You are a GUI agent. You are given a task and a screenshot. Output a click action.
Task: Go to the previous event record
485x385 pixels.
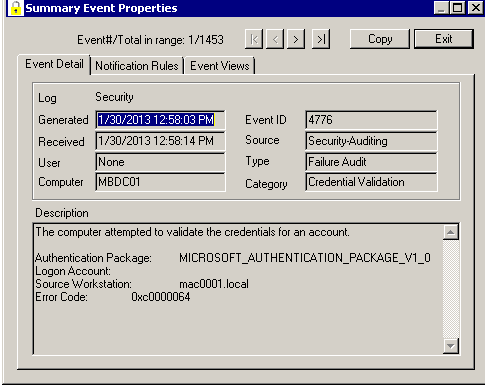[275, 39]
